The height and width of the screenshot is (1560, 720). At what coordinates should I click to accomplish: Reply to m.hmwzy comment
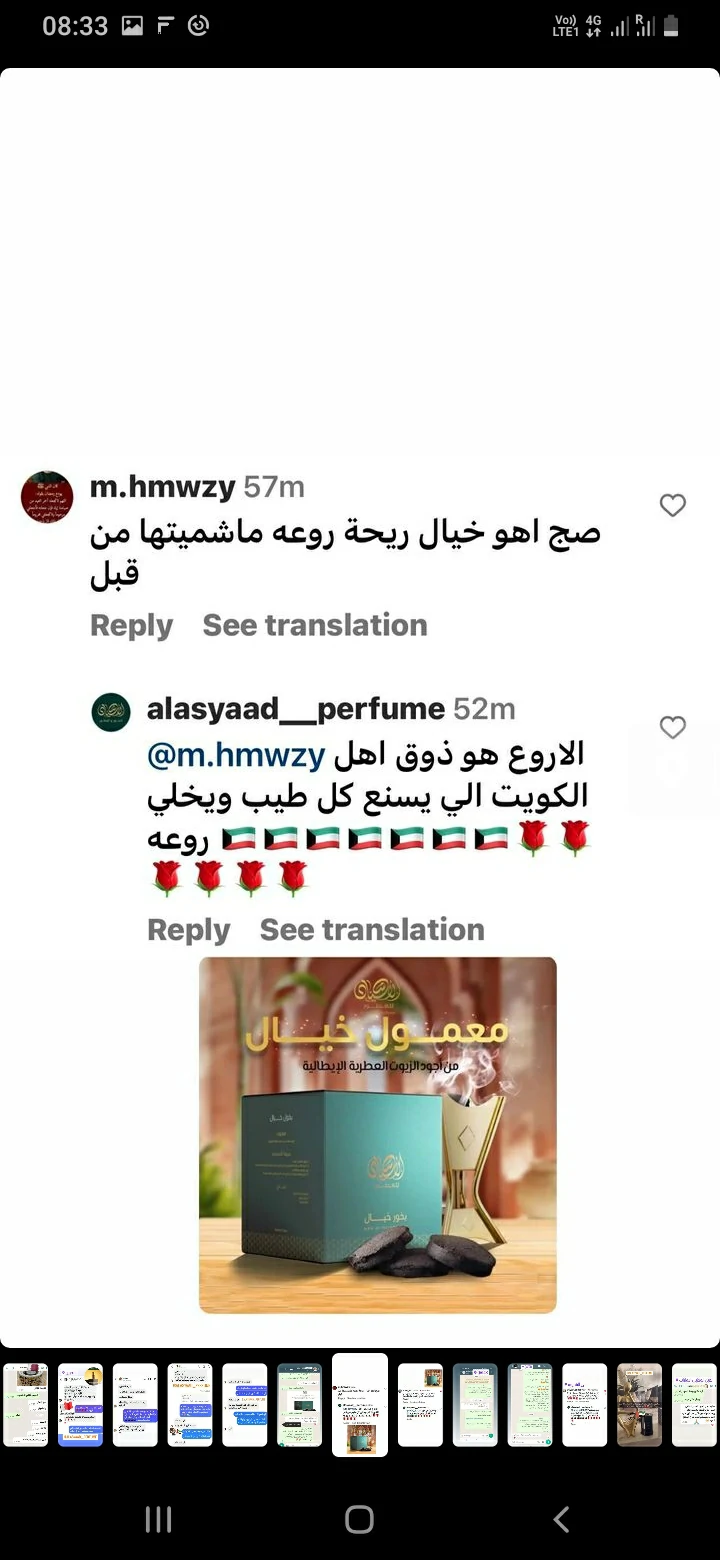(131, 625)
